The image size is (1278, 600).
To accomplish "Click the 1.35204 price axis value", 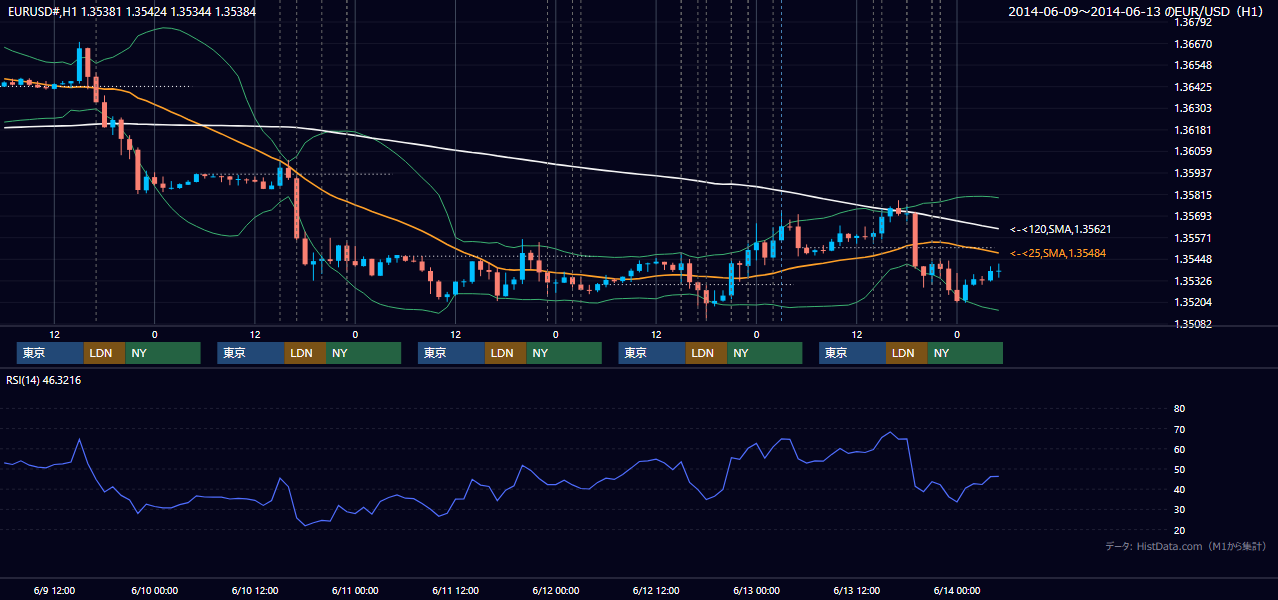I will [1193, 302].
